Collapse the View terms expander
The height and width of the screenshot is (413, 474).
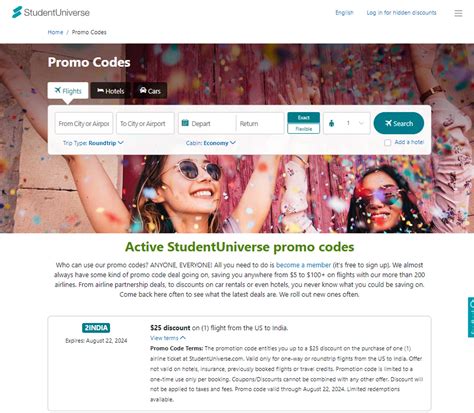(x=168, y=338)
